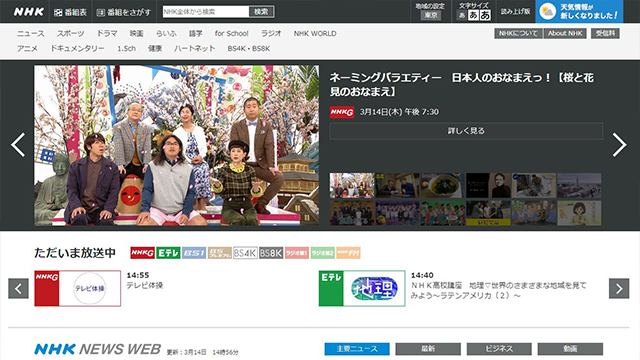Viewport: 640px width, 360px height.
Task: Open the BS4K・BS8K section
Action: click(x=249, y=49)
